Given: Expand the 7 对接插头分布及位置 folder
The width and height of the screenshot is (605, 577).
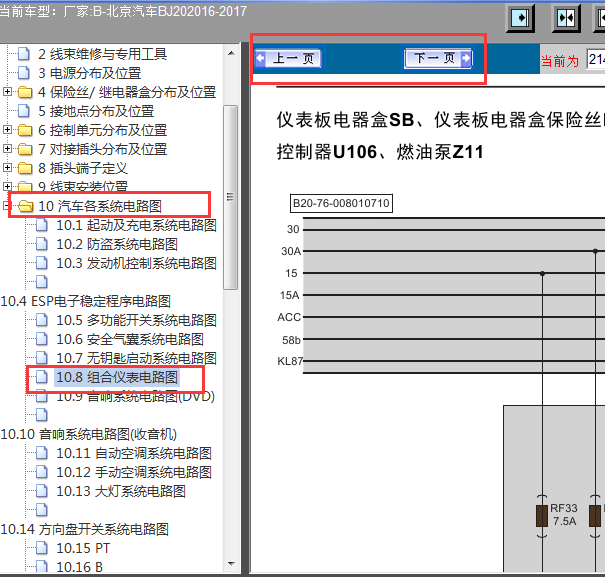Looking at the screenshot, I should coord(7,149).
